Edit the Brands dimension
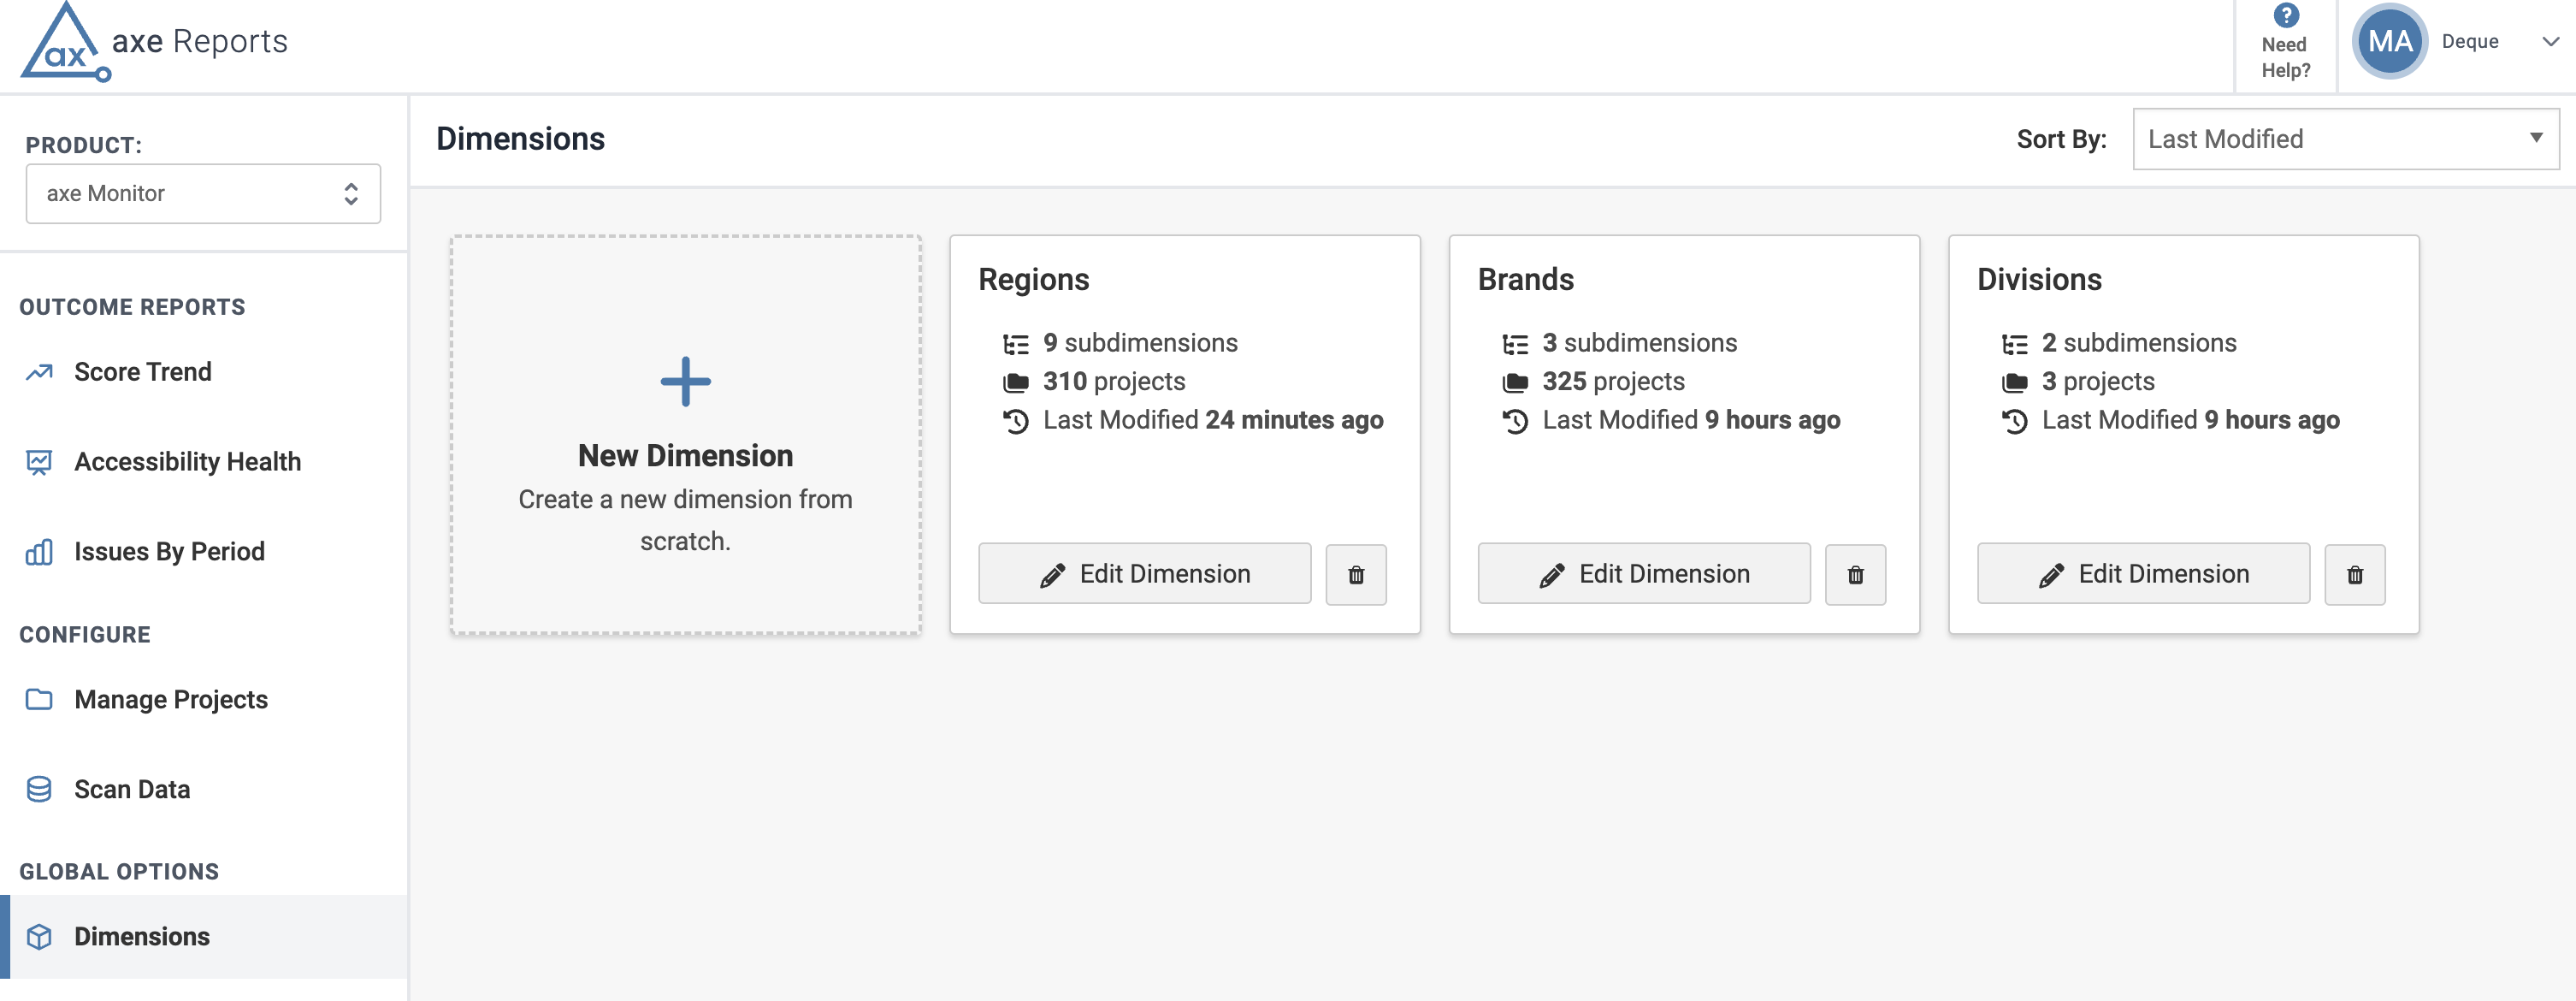 coord(1643,574)
